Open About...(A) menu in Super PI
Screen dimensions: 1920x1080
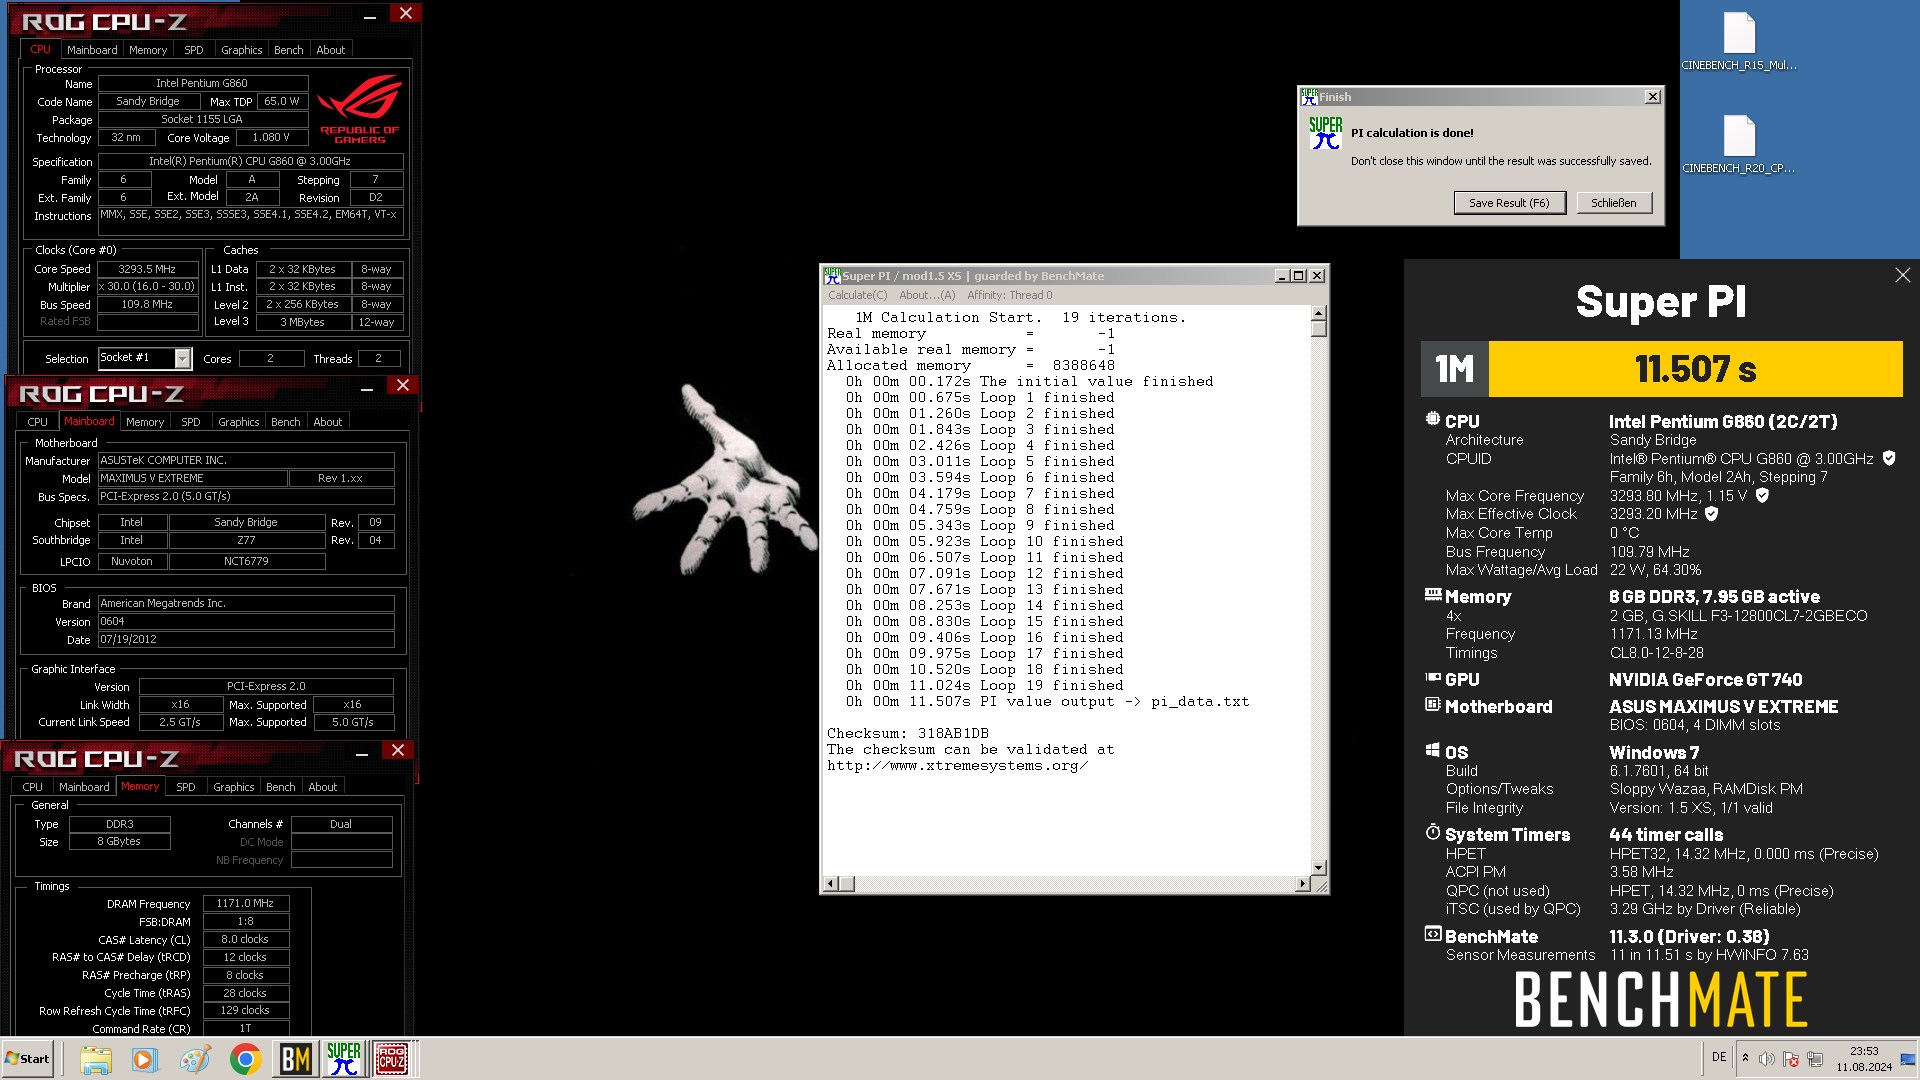coord(927,295)
